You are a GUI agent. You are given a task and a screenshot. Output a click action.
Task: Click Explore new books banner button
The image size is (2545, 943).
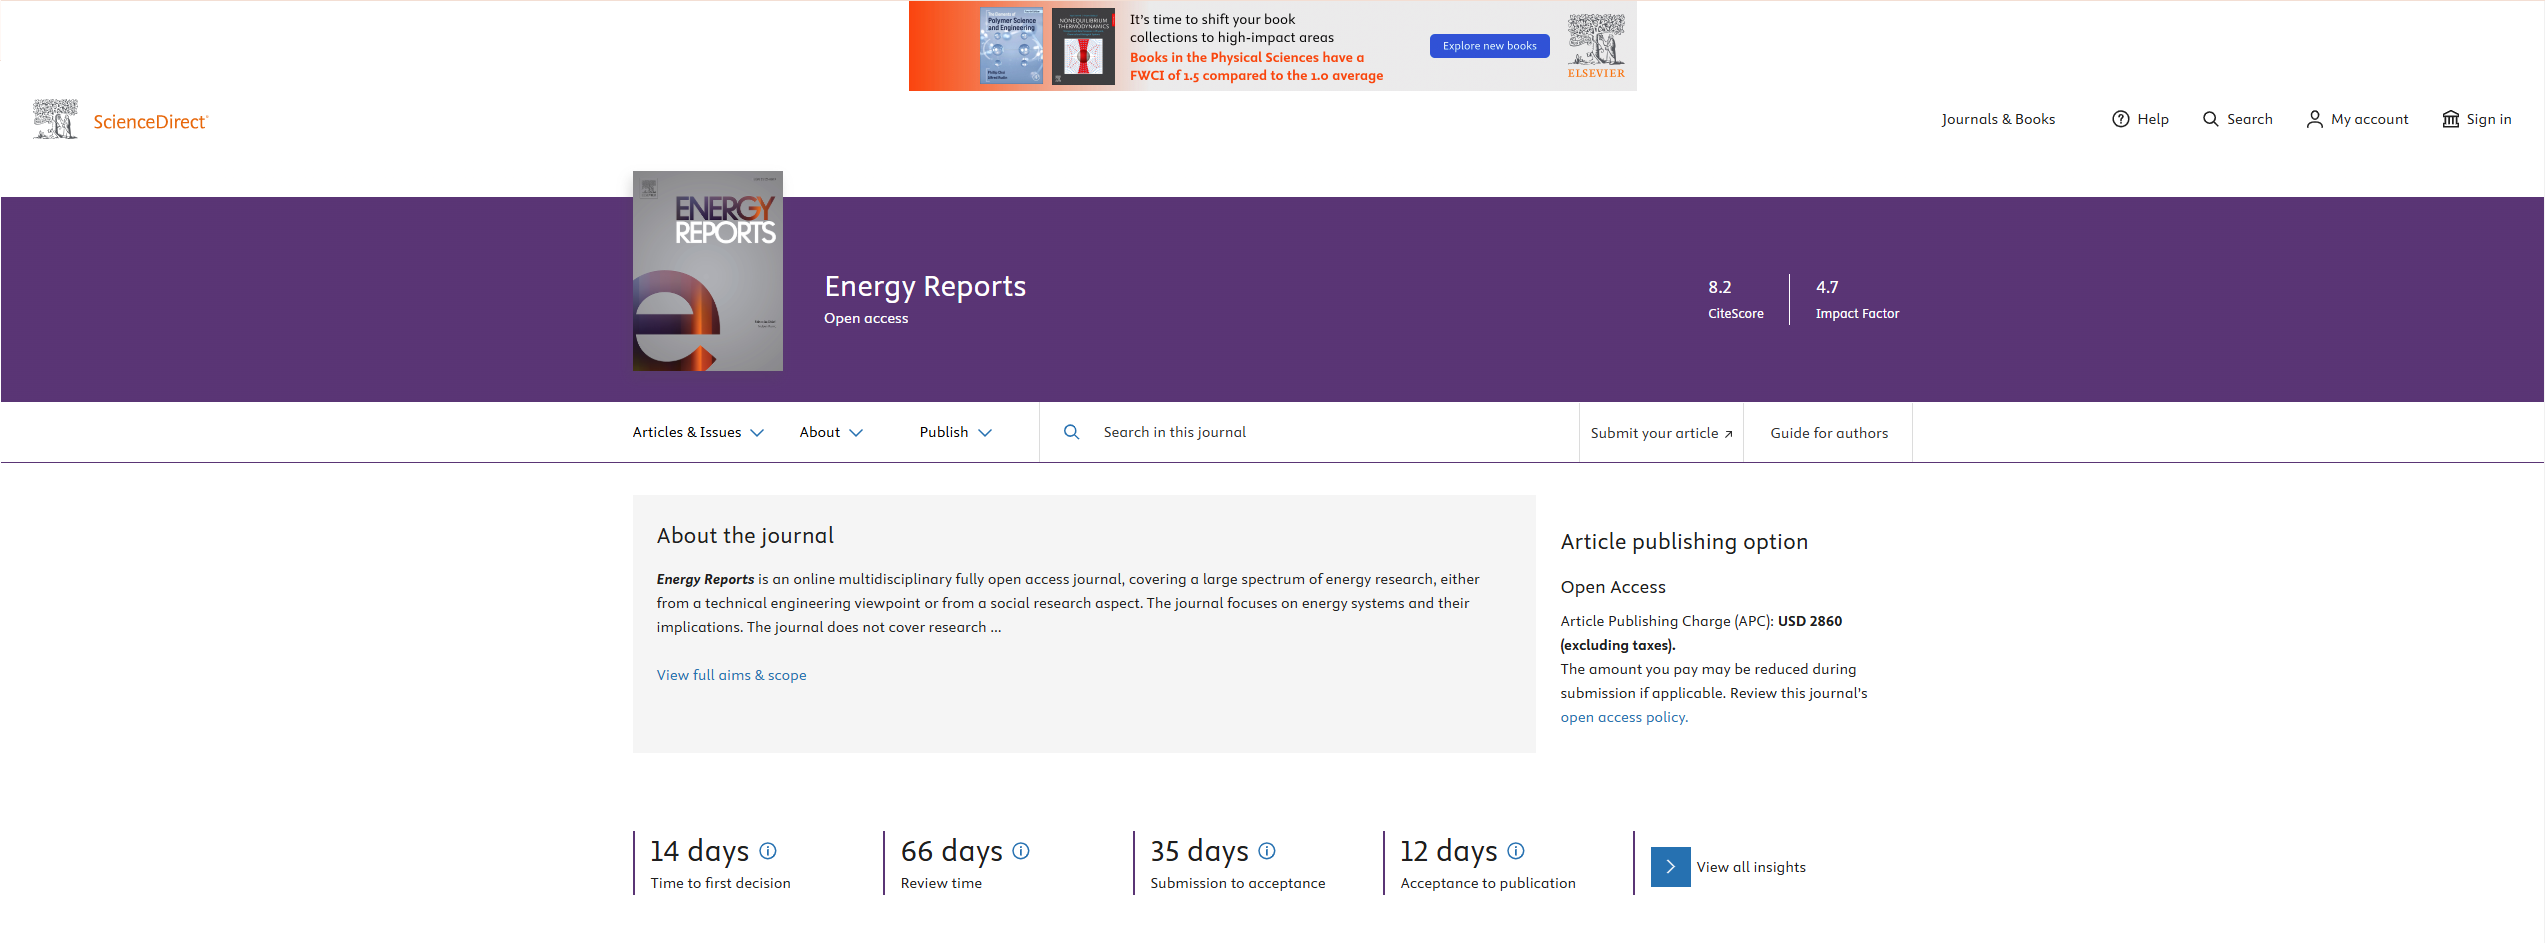tap(1489, 46)
